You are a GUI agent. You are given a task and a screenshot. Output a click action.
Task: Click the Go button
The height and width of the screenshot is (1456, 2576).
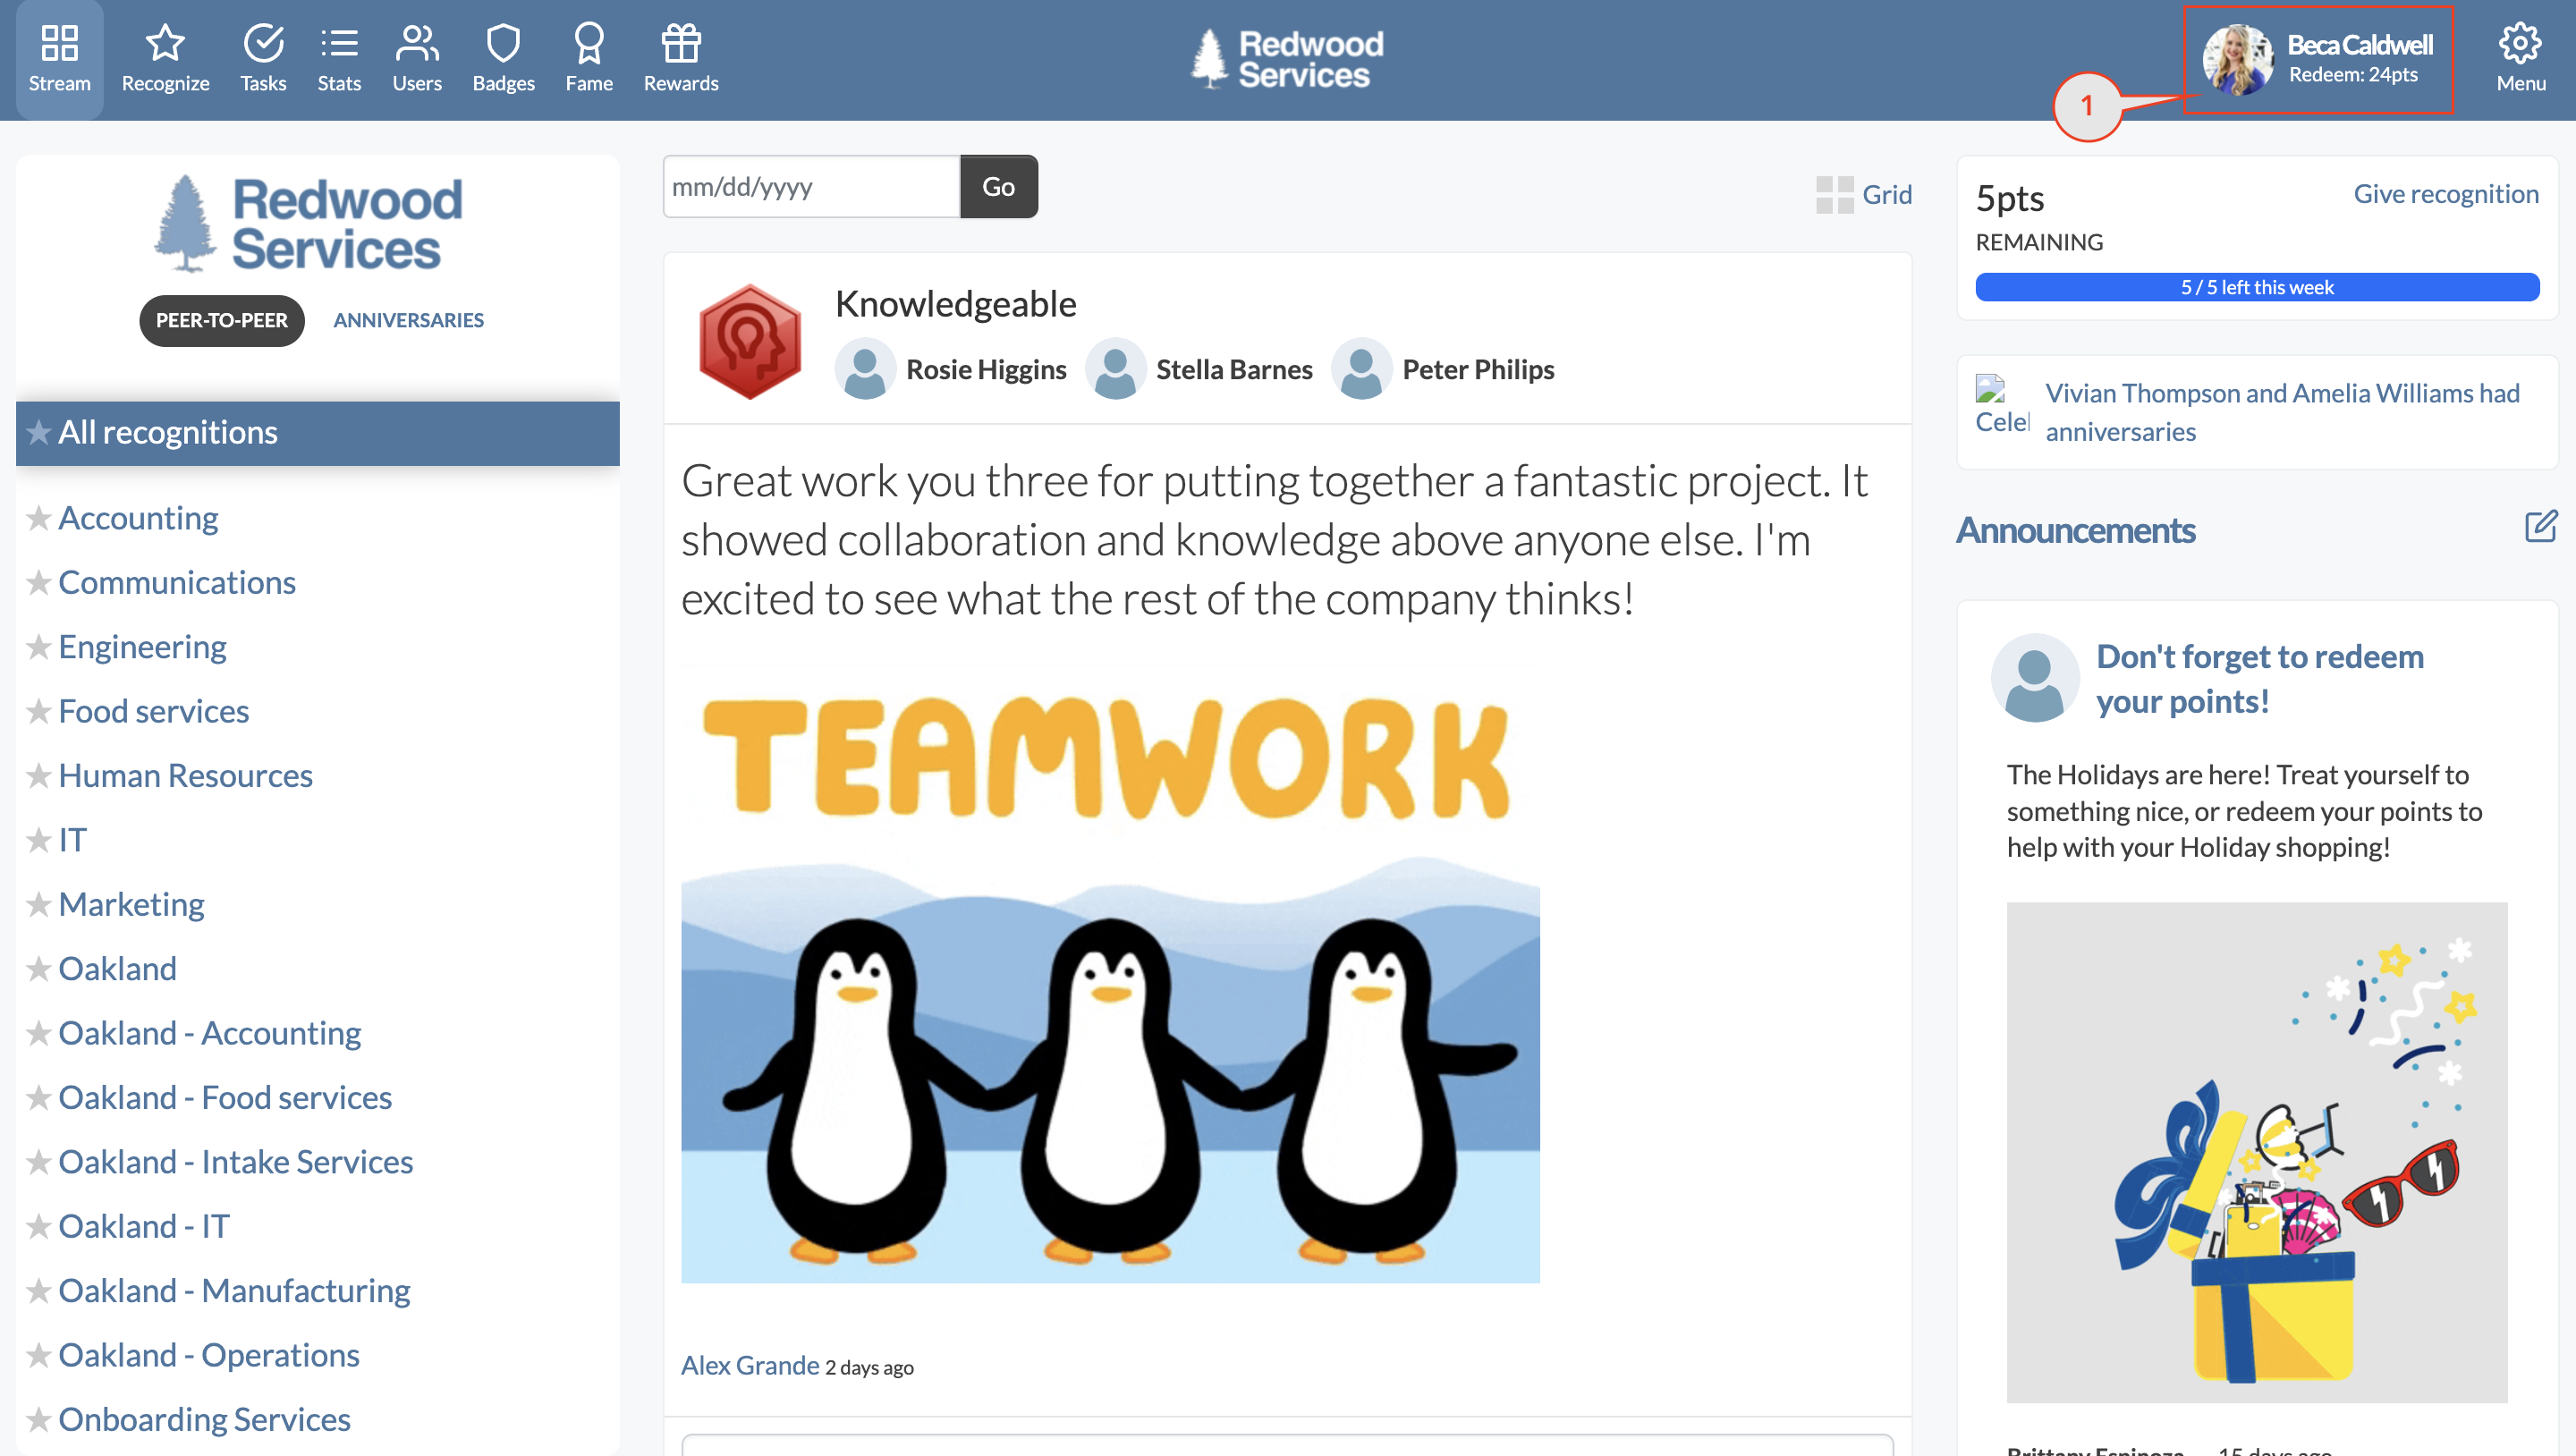click(x=998, y=186)
